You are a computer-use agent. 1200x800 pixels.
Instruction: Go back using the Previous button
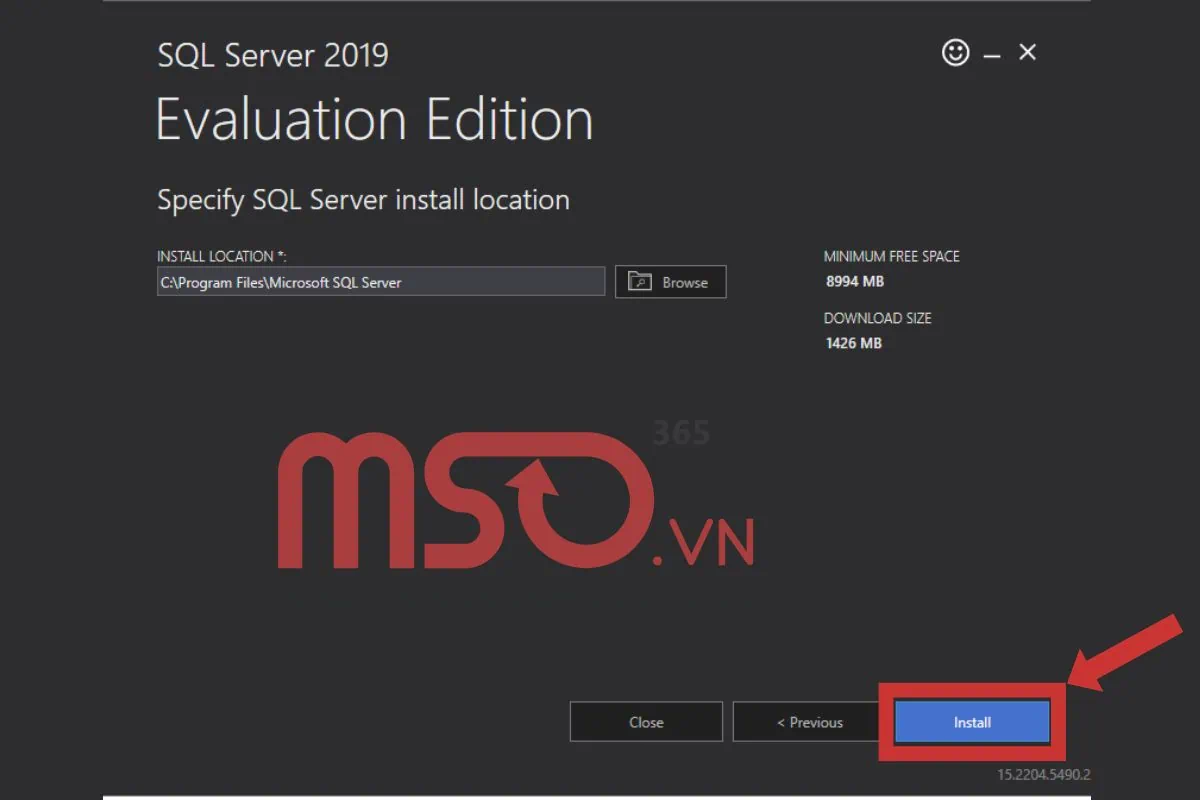(806, 721)
